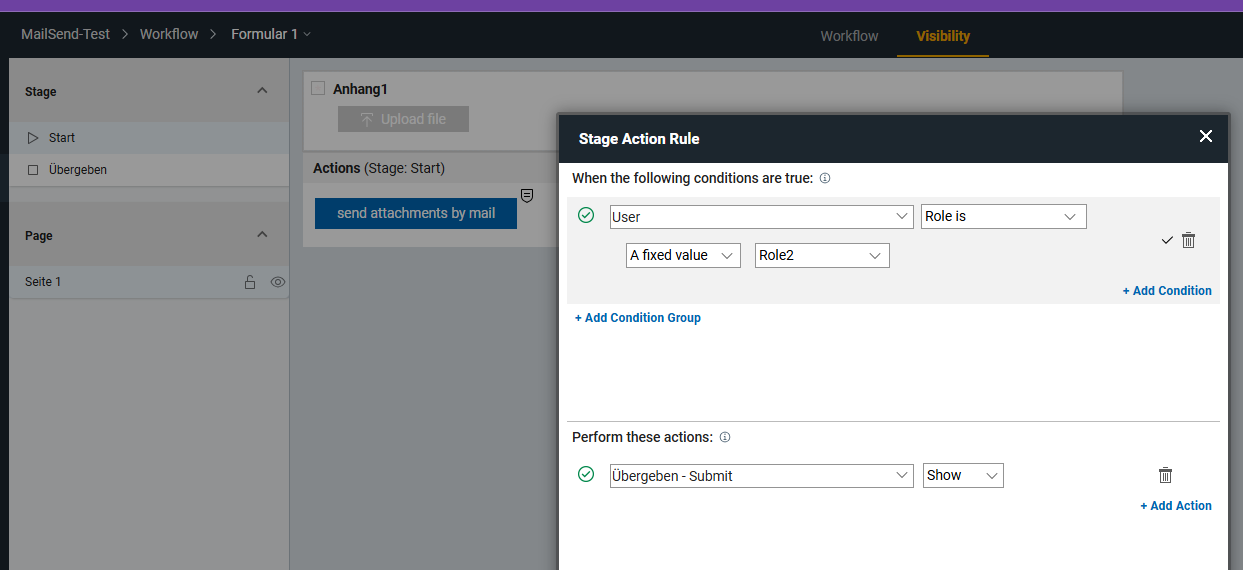Confirm the condition with the checkmark icon
The width and height of the screenshot is (1243, 570).
point(1167,240)
